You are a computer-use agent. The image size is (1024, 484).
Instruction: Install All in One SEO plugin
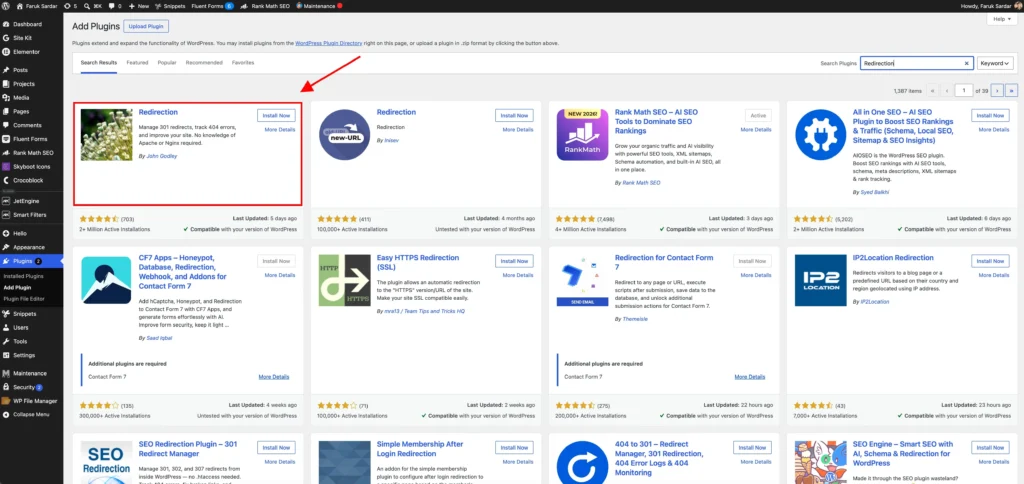point(991,115)
